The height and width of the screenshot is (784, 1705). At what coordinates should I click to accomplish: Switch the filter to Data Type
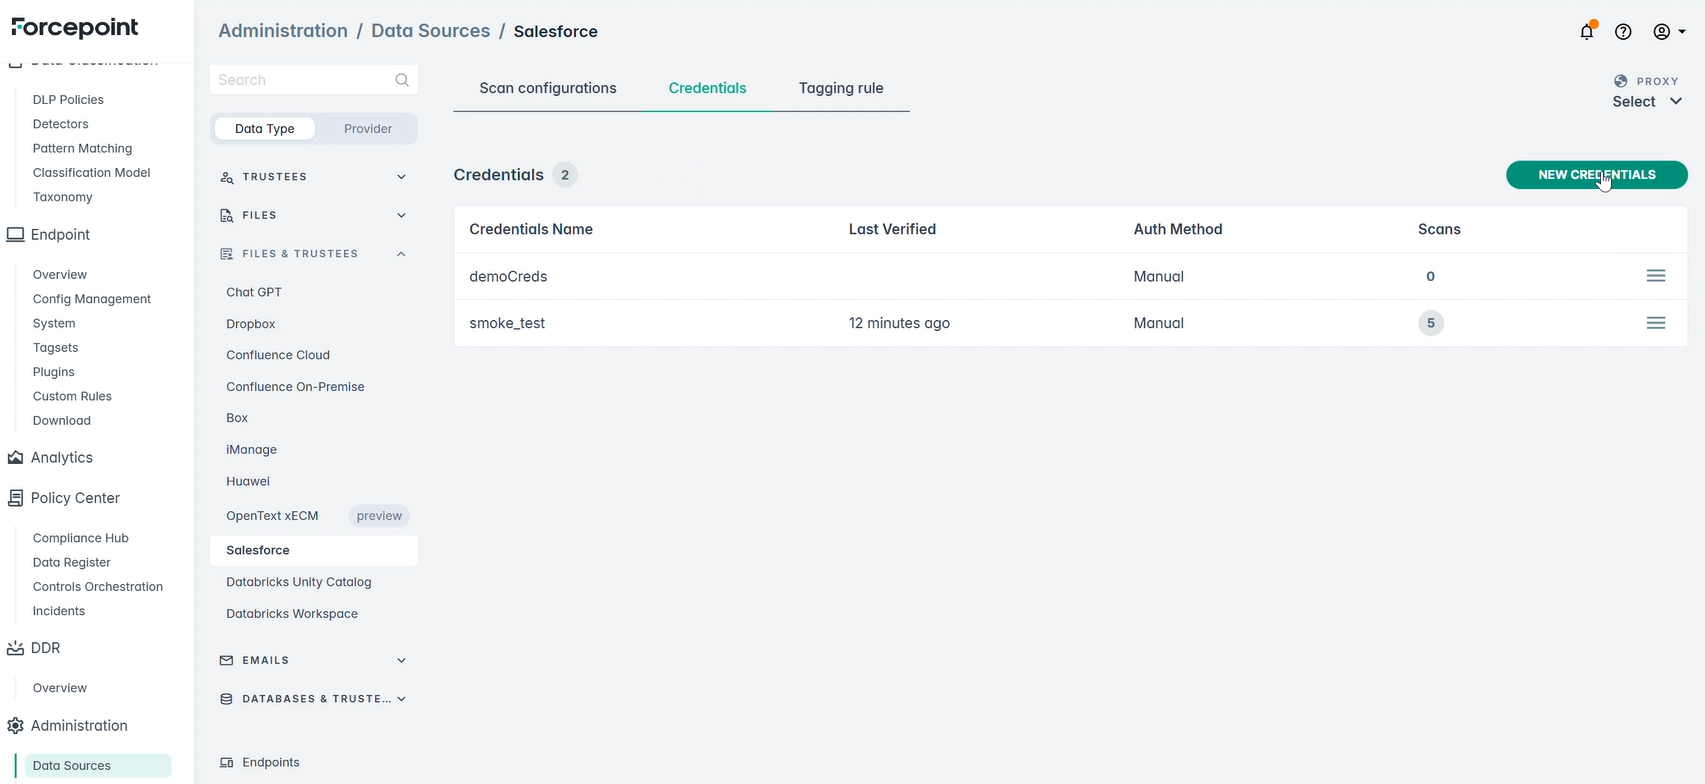[x=265, y=129]
